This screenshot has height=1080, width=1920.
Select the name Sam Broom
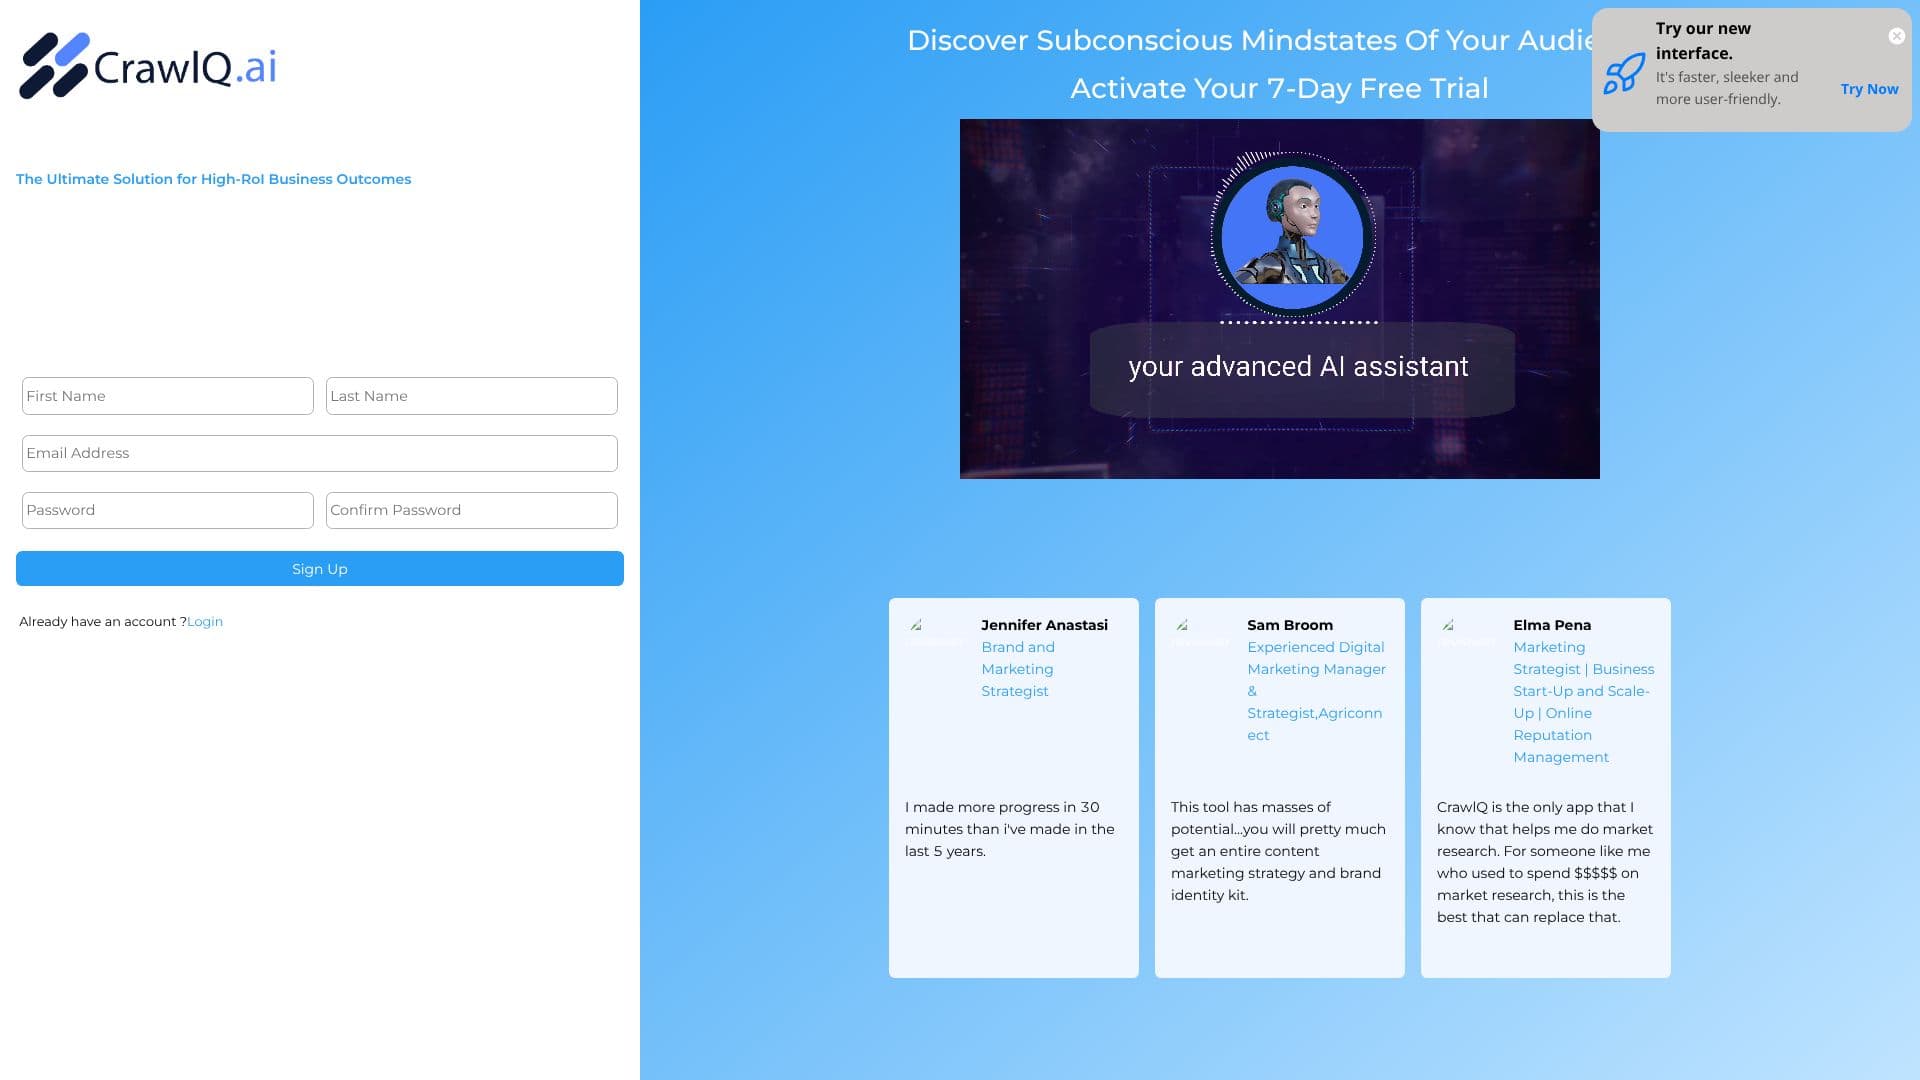1290,625
